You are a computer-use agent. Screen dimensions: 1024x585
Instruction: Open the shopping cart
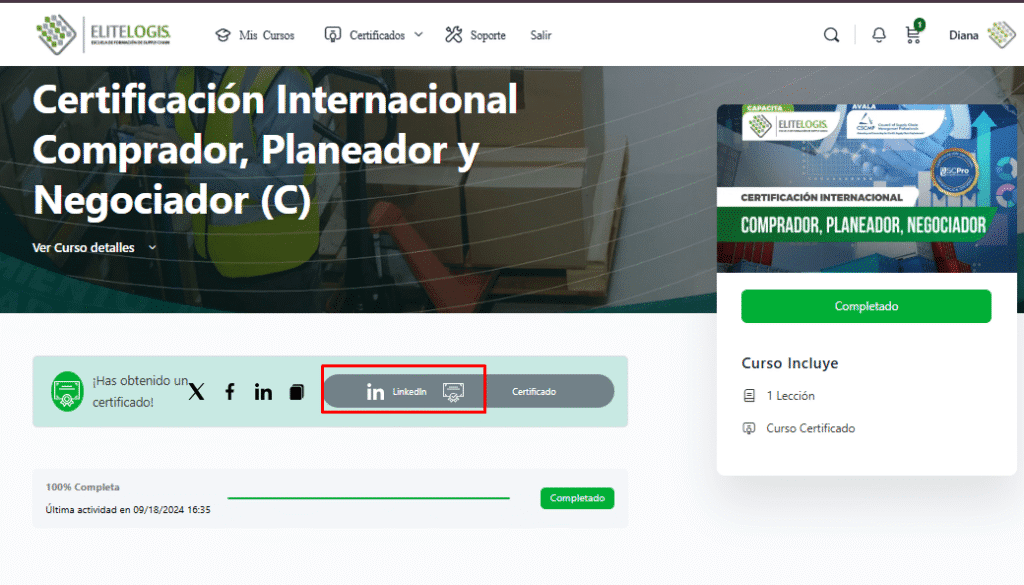click(x=913, y=35)
